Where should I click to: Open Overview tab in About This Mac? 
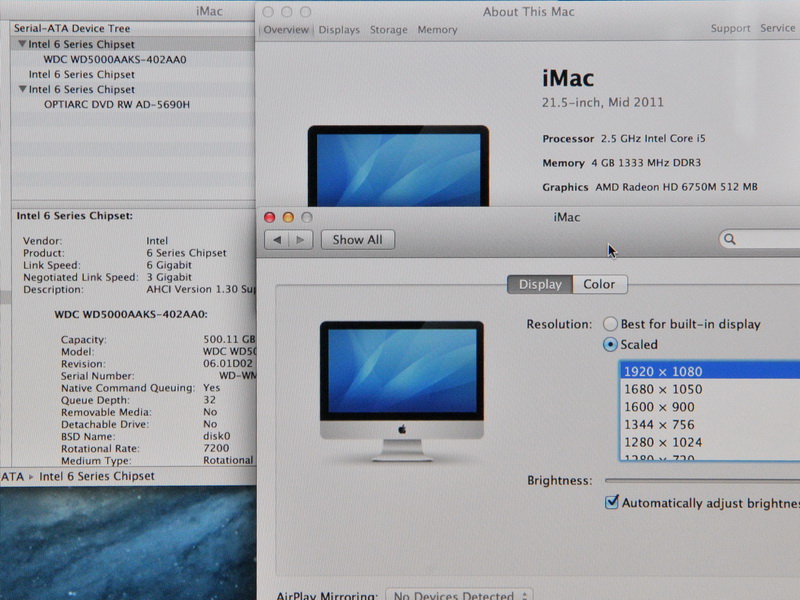point(286,30)
